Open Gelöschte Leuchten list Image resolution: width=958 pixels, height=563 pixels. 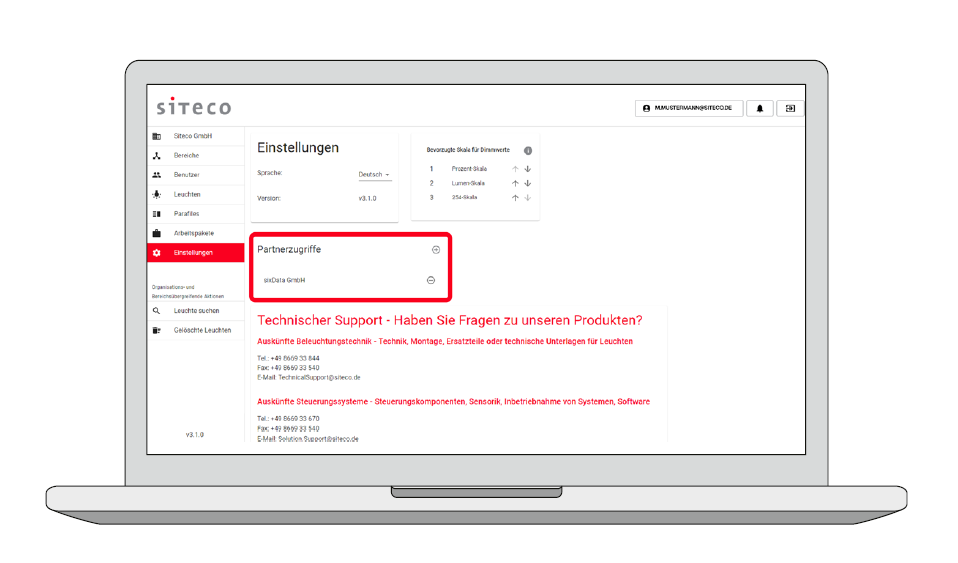tap(202, 330)
